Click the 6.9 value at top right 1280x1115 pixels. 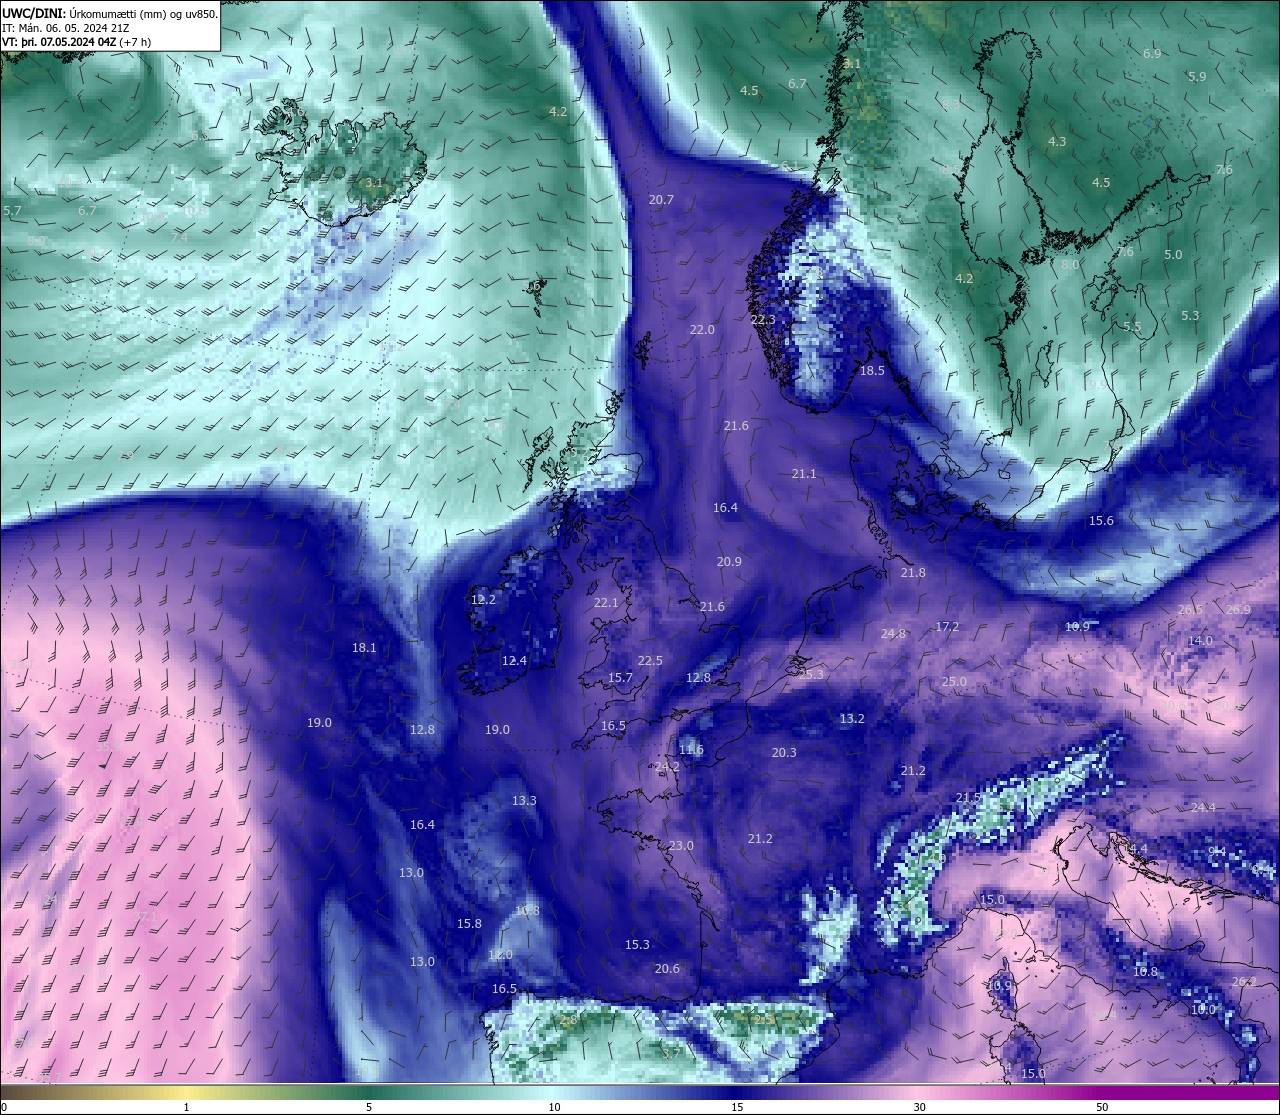pos(1152,54)
